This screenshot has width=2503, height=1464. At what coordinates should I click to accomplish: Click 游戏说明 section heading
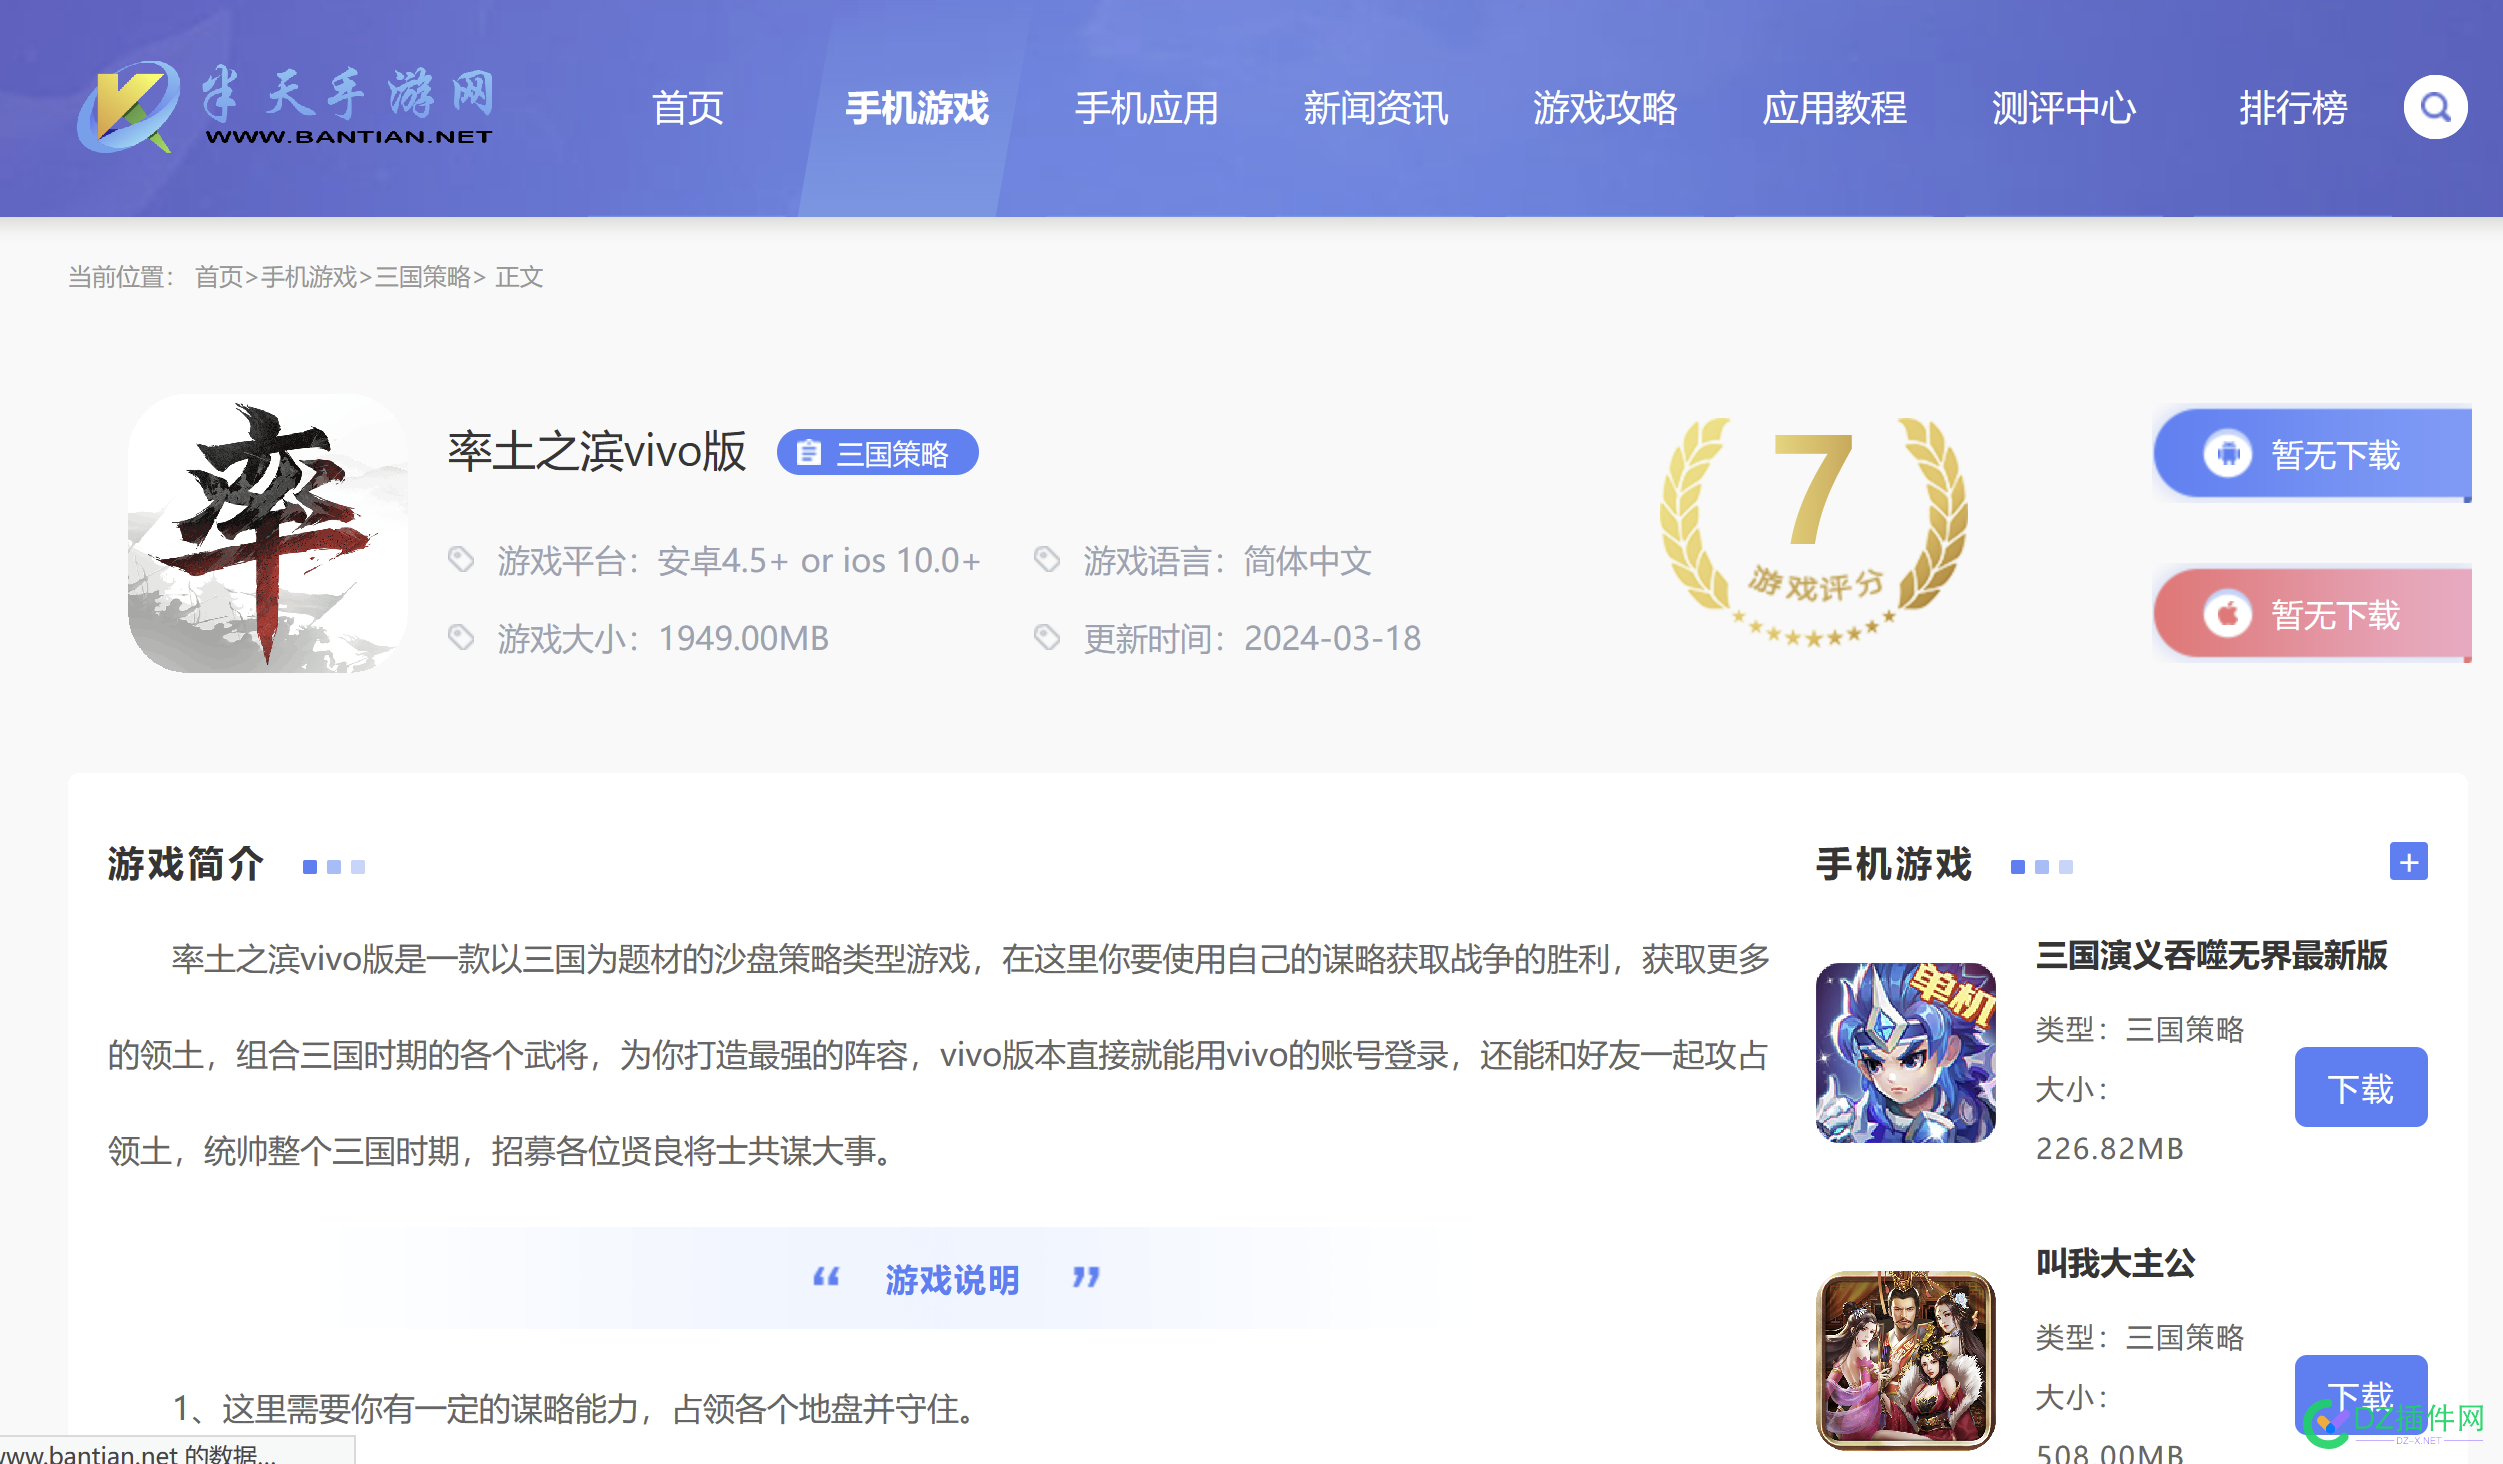(x=952, y=1279)
